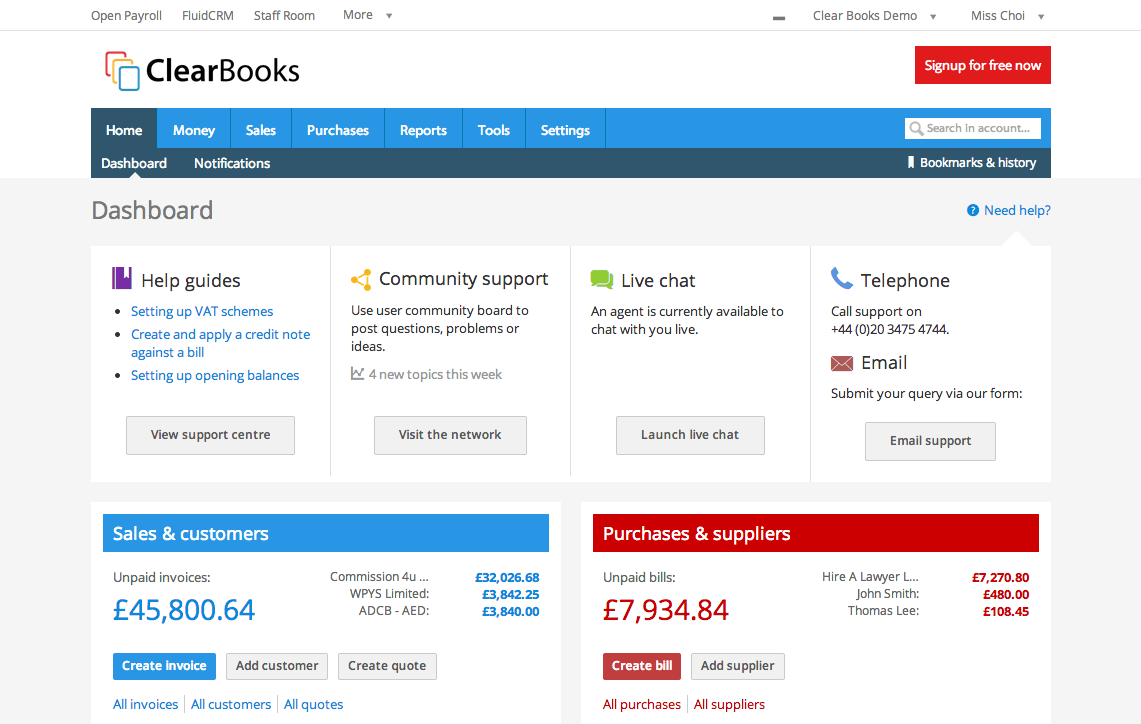
Task: Click the Telephone handset icon
Action: coord(841,278)
